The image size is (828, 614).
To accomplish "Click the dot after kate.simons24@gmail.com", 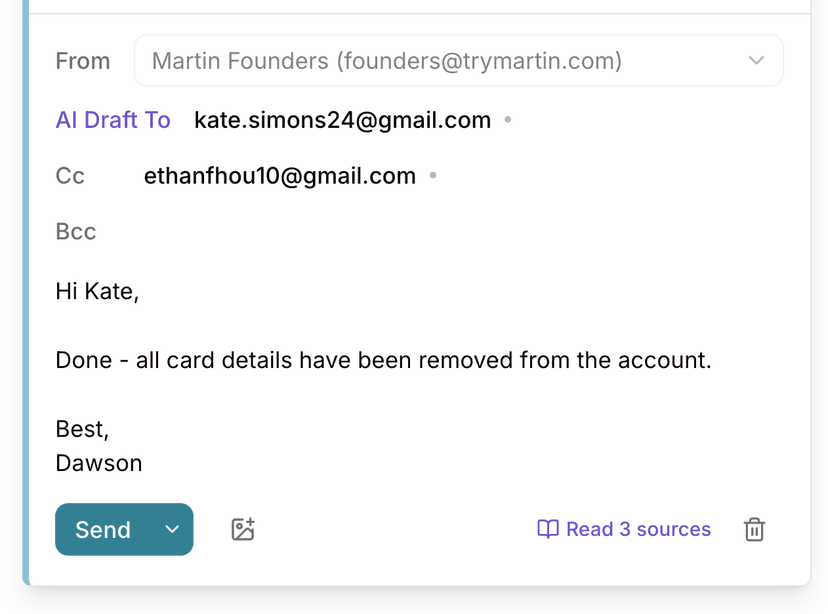I will [x=508, y=120].
